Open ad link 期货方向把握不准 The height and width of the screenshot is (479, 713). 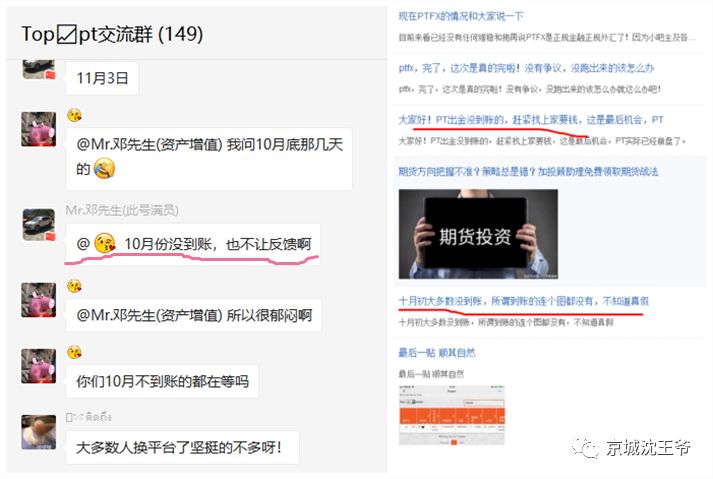tap(528, 171)
